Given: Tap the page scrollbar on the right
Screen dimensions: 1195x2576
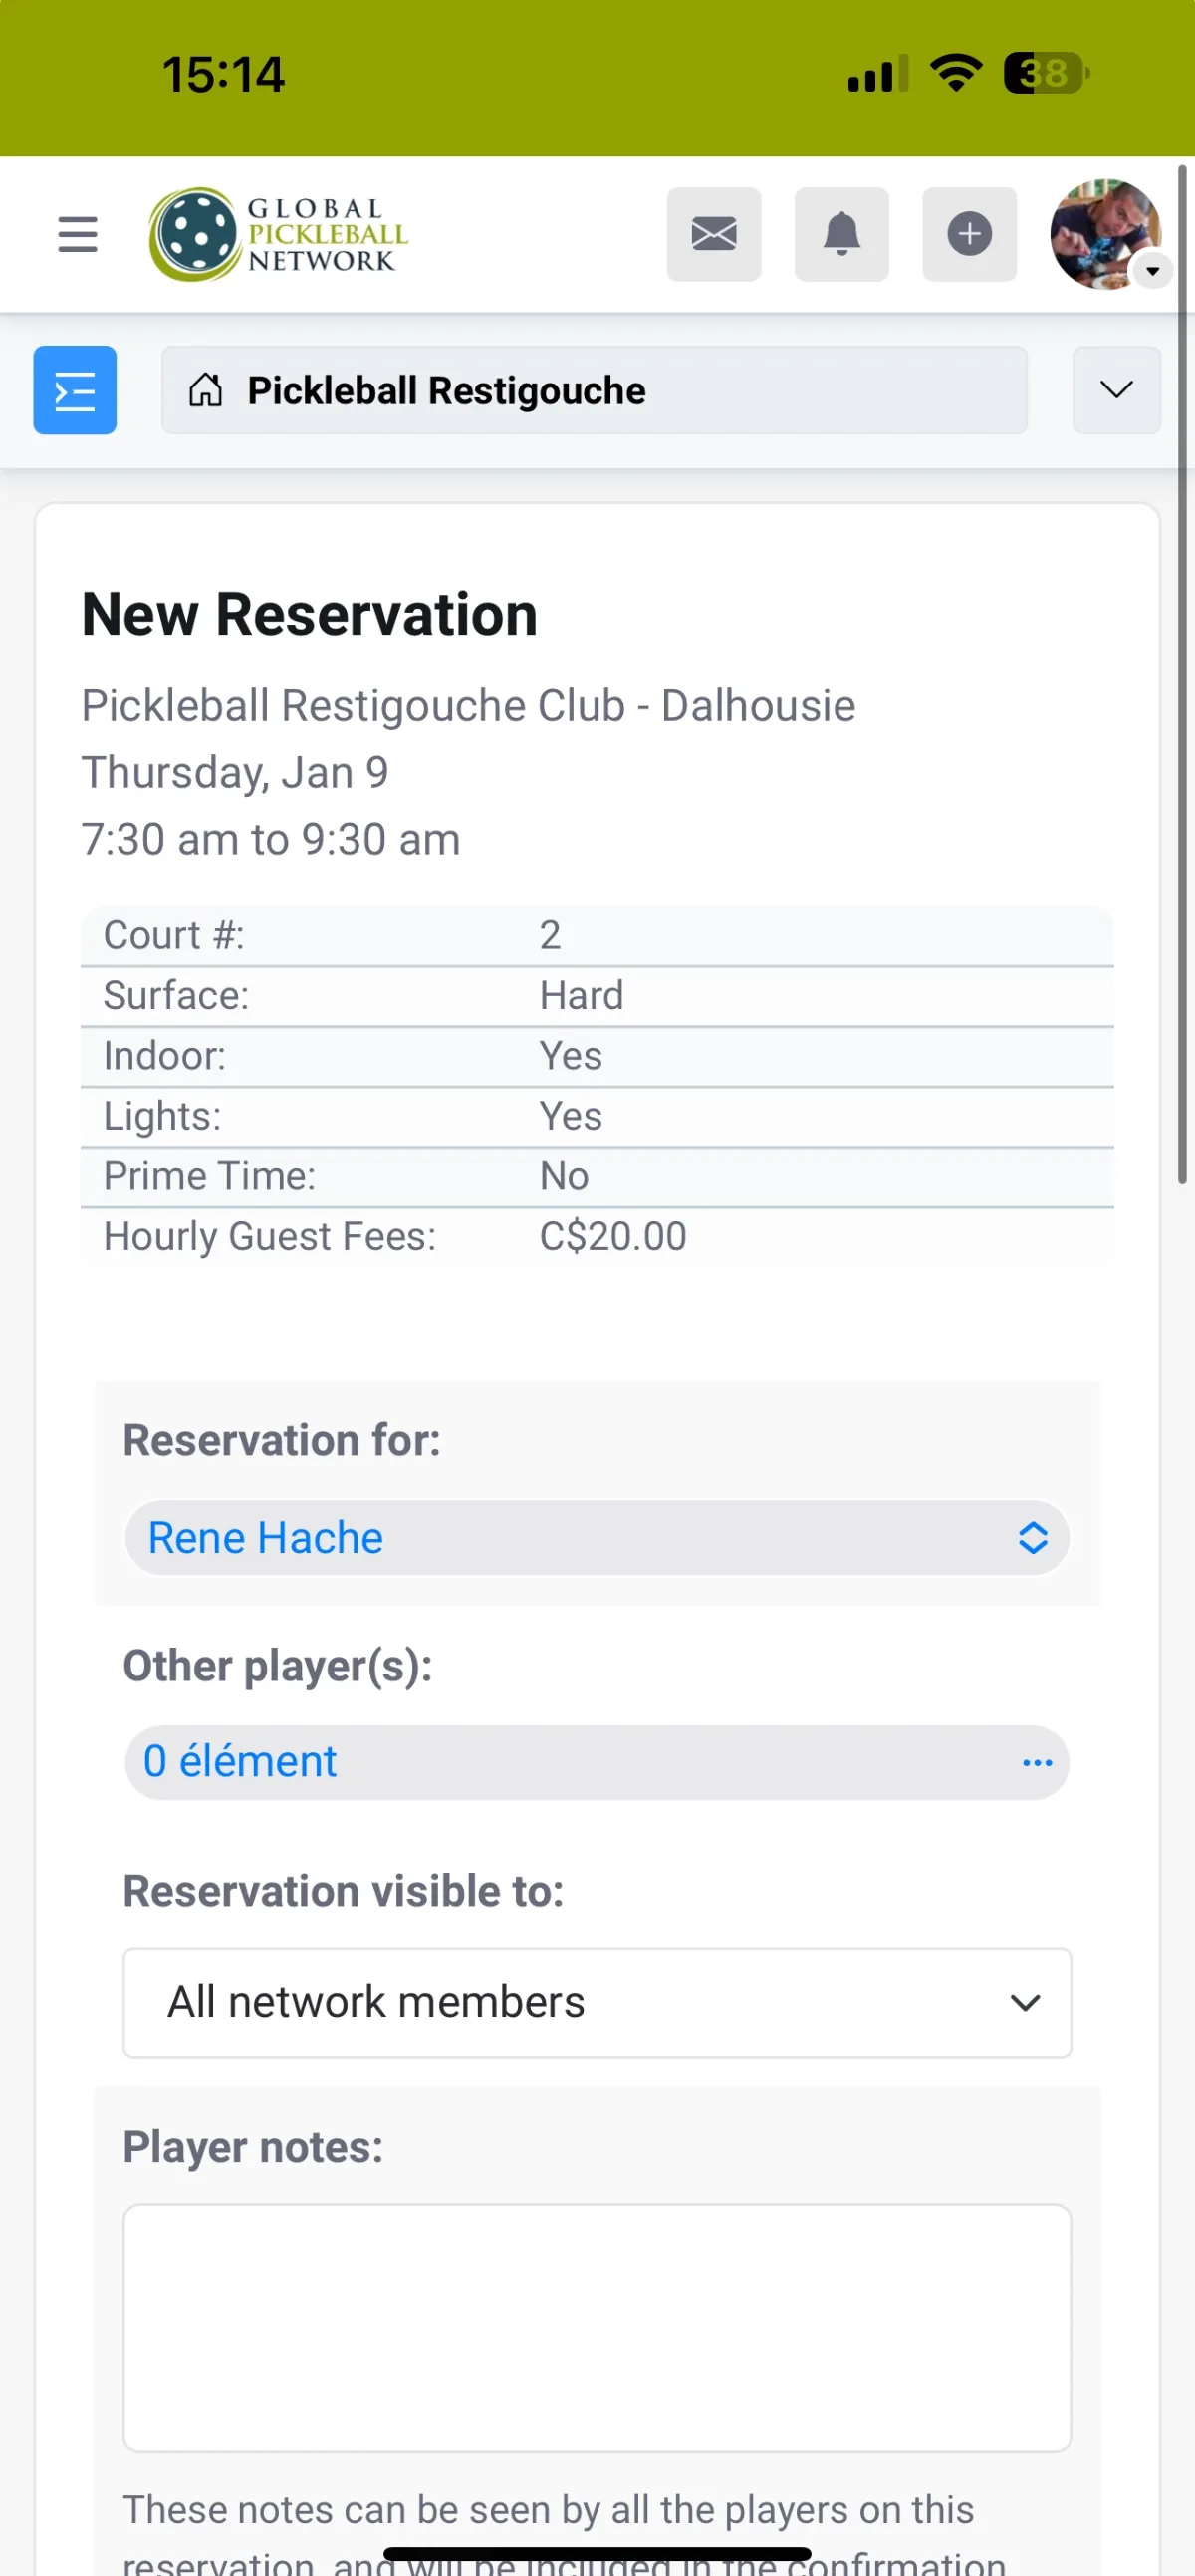Looking at the screenshot, I should click(x=1182, y=675).
